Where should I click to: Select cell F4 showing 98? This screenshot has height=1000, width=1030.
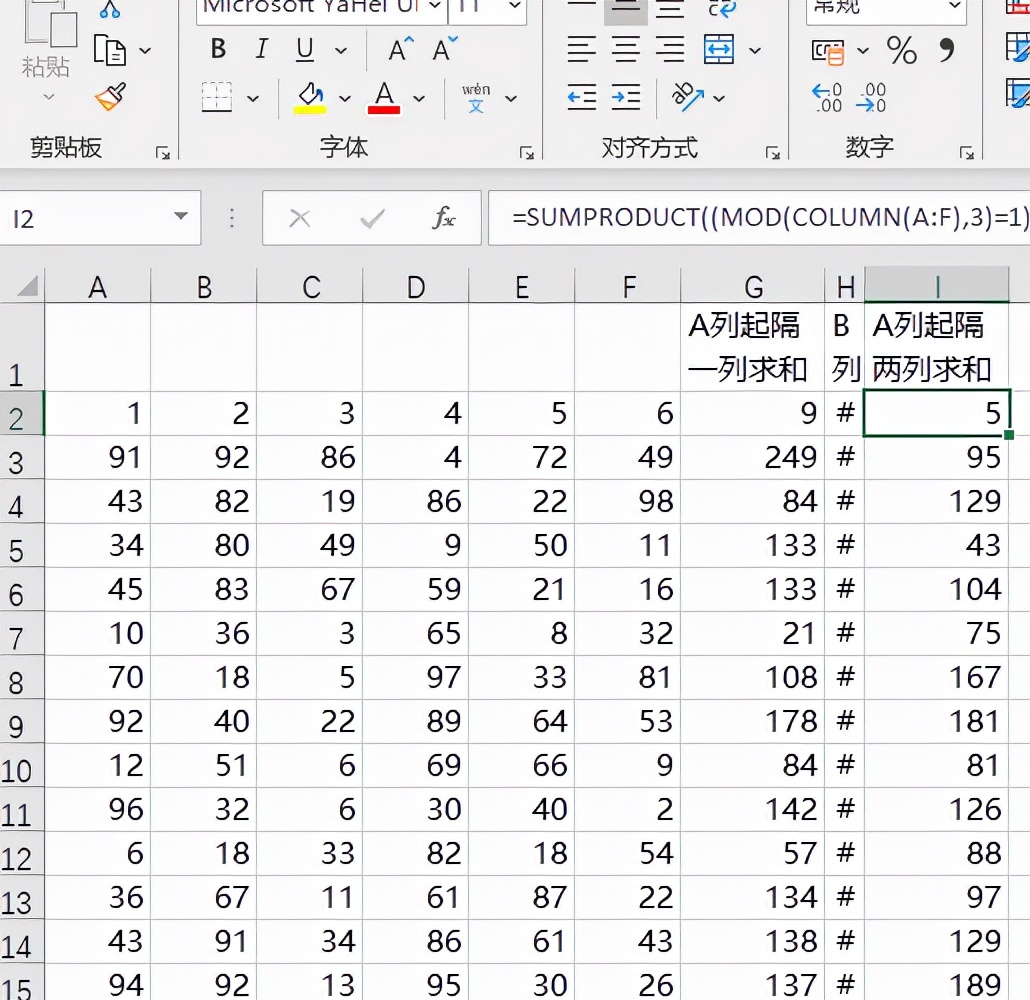click(627, 501)
